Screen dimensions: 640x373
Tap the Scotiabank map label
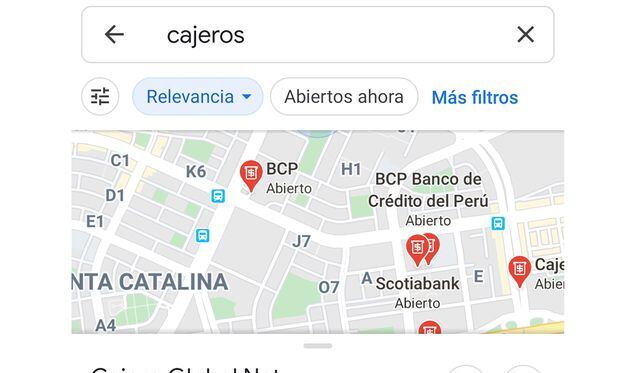417,284
